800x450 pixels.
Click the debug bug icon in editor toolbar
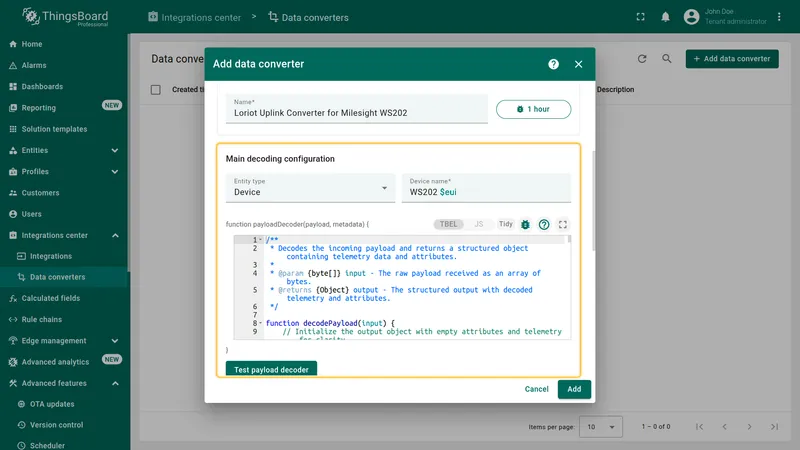pyautogui.click(x=525, y=224)
